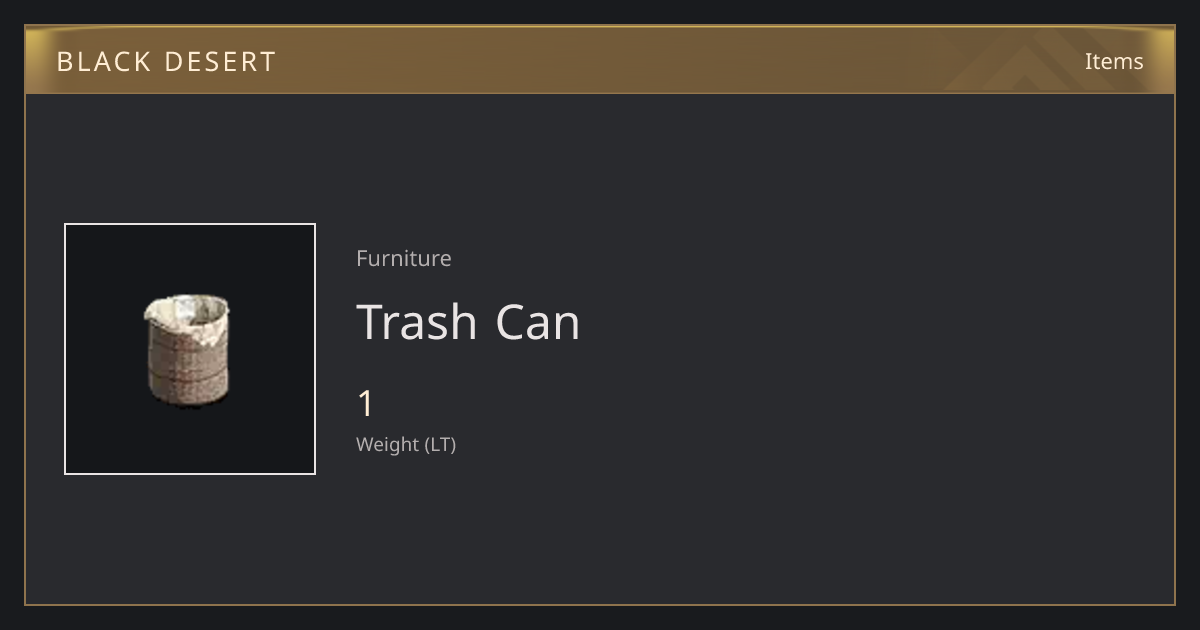Open the BLACK DESERT title link
The image size is (1200, 630).
(x=166, y=61)
